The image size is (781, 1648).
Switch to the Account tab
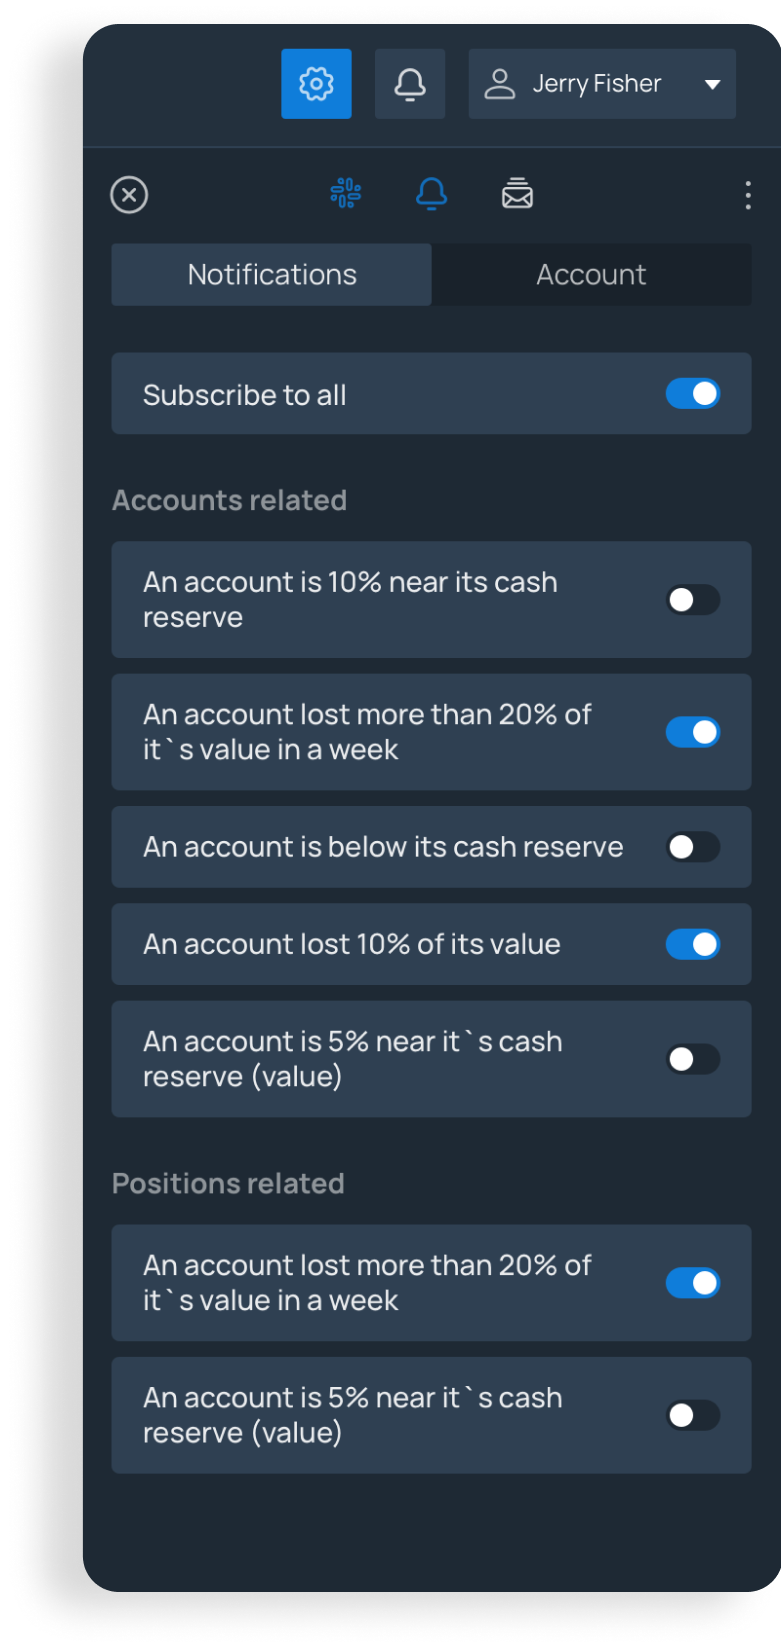click(591, 275)
